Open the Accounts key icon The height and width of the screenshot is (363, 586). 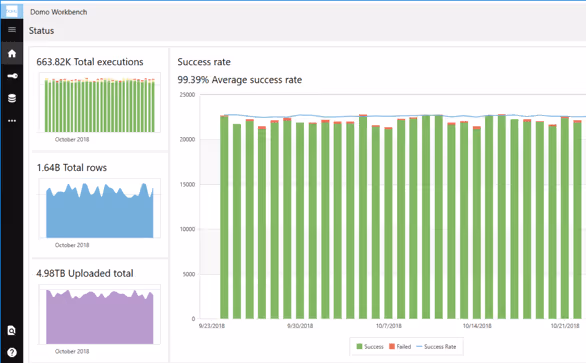coord(12,76)
